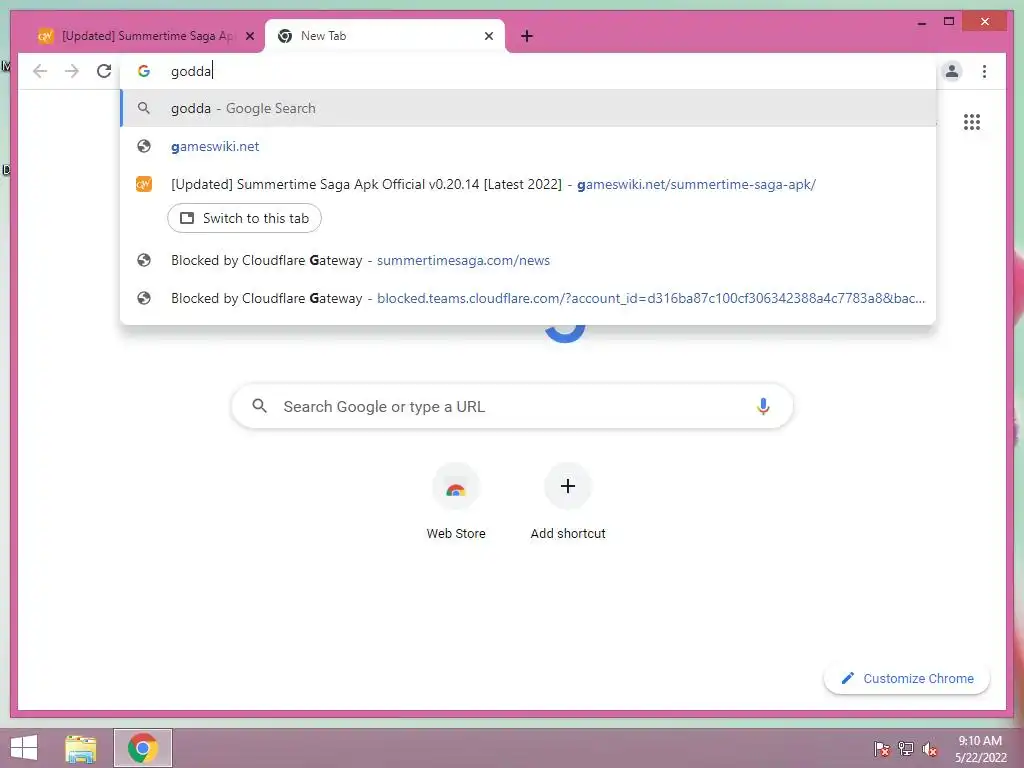Image resolution: width=1024 pixels, height=768 pixels.
Task: Select the gameswiki.net suggestion
Action: pos(528,146)
